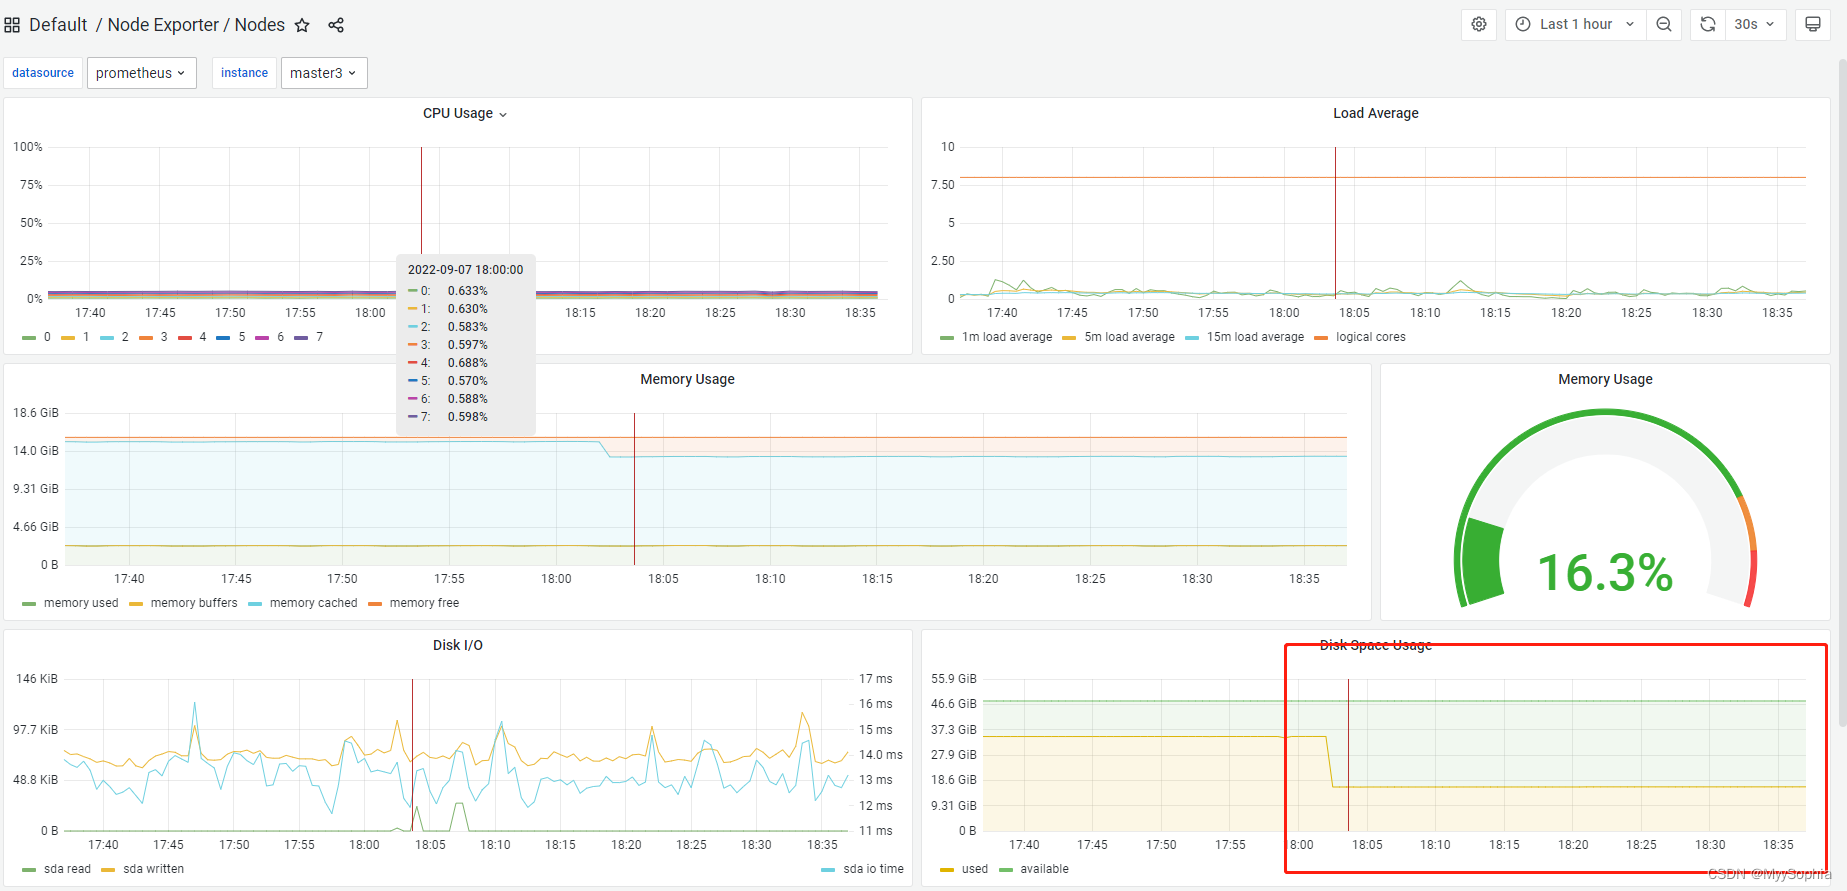Click the instance variable label

(x=244, y=73)
